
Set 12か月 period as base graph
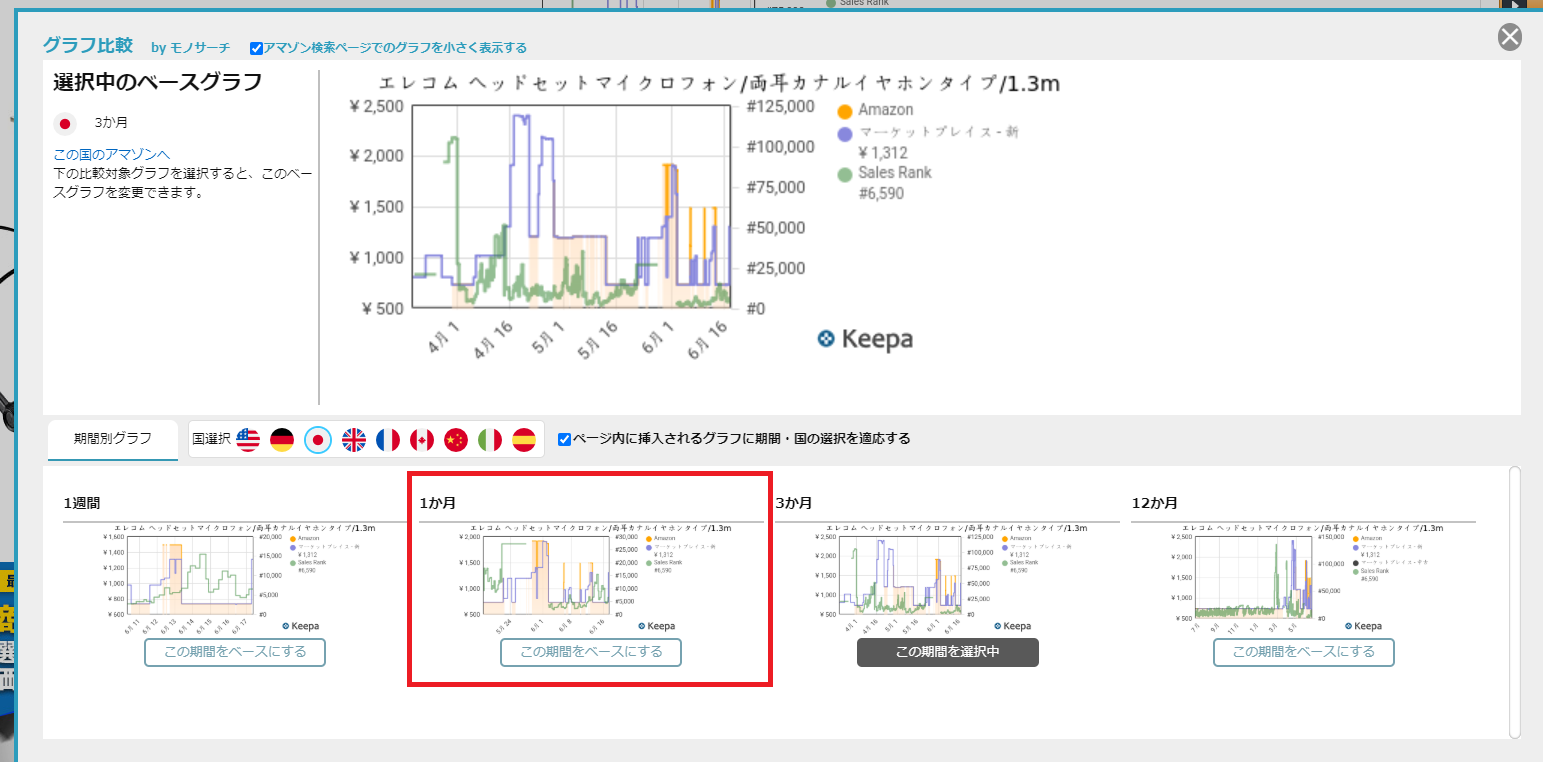tap(1304, 652)
